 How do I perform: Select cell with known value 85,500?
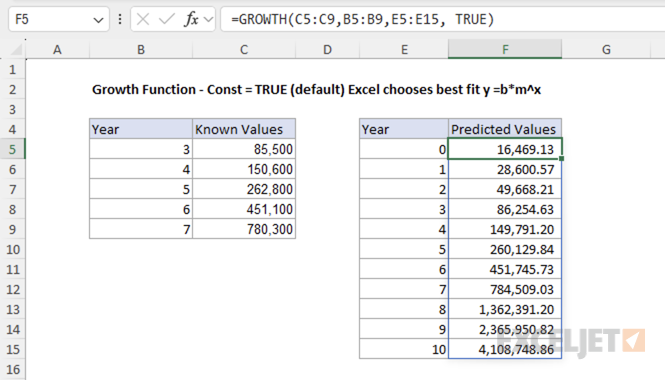244,149
